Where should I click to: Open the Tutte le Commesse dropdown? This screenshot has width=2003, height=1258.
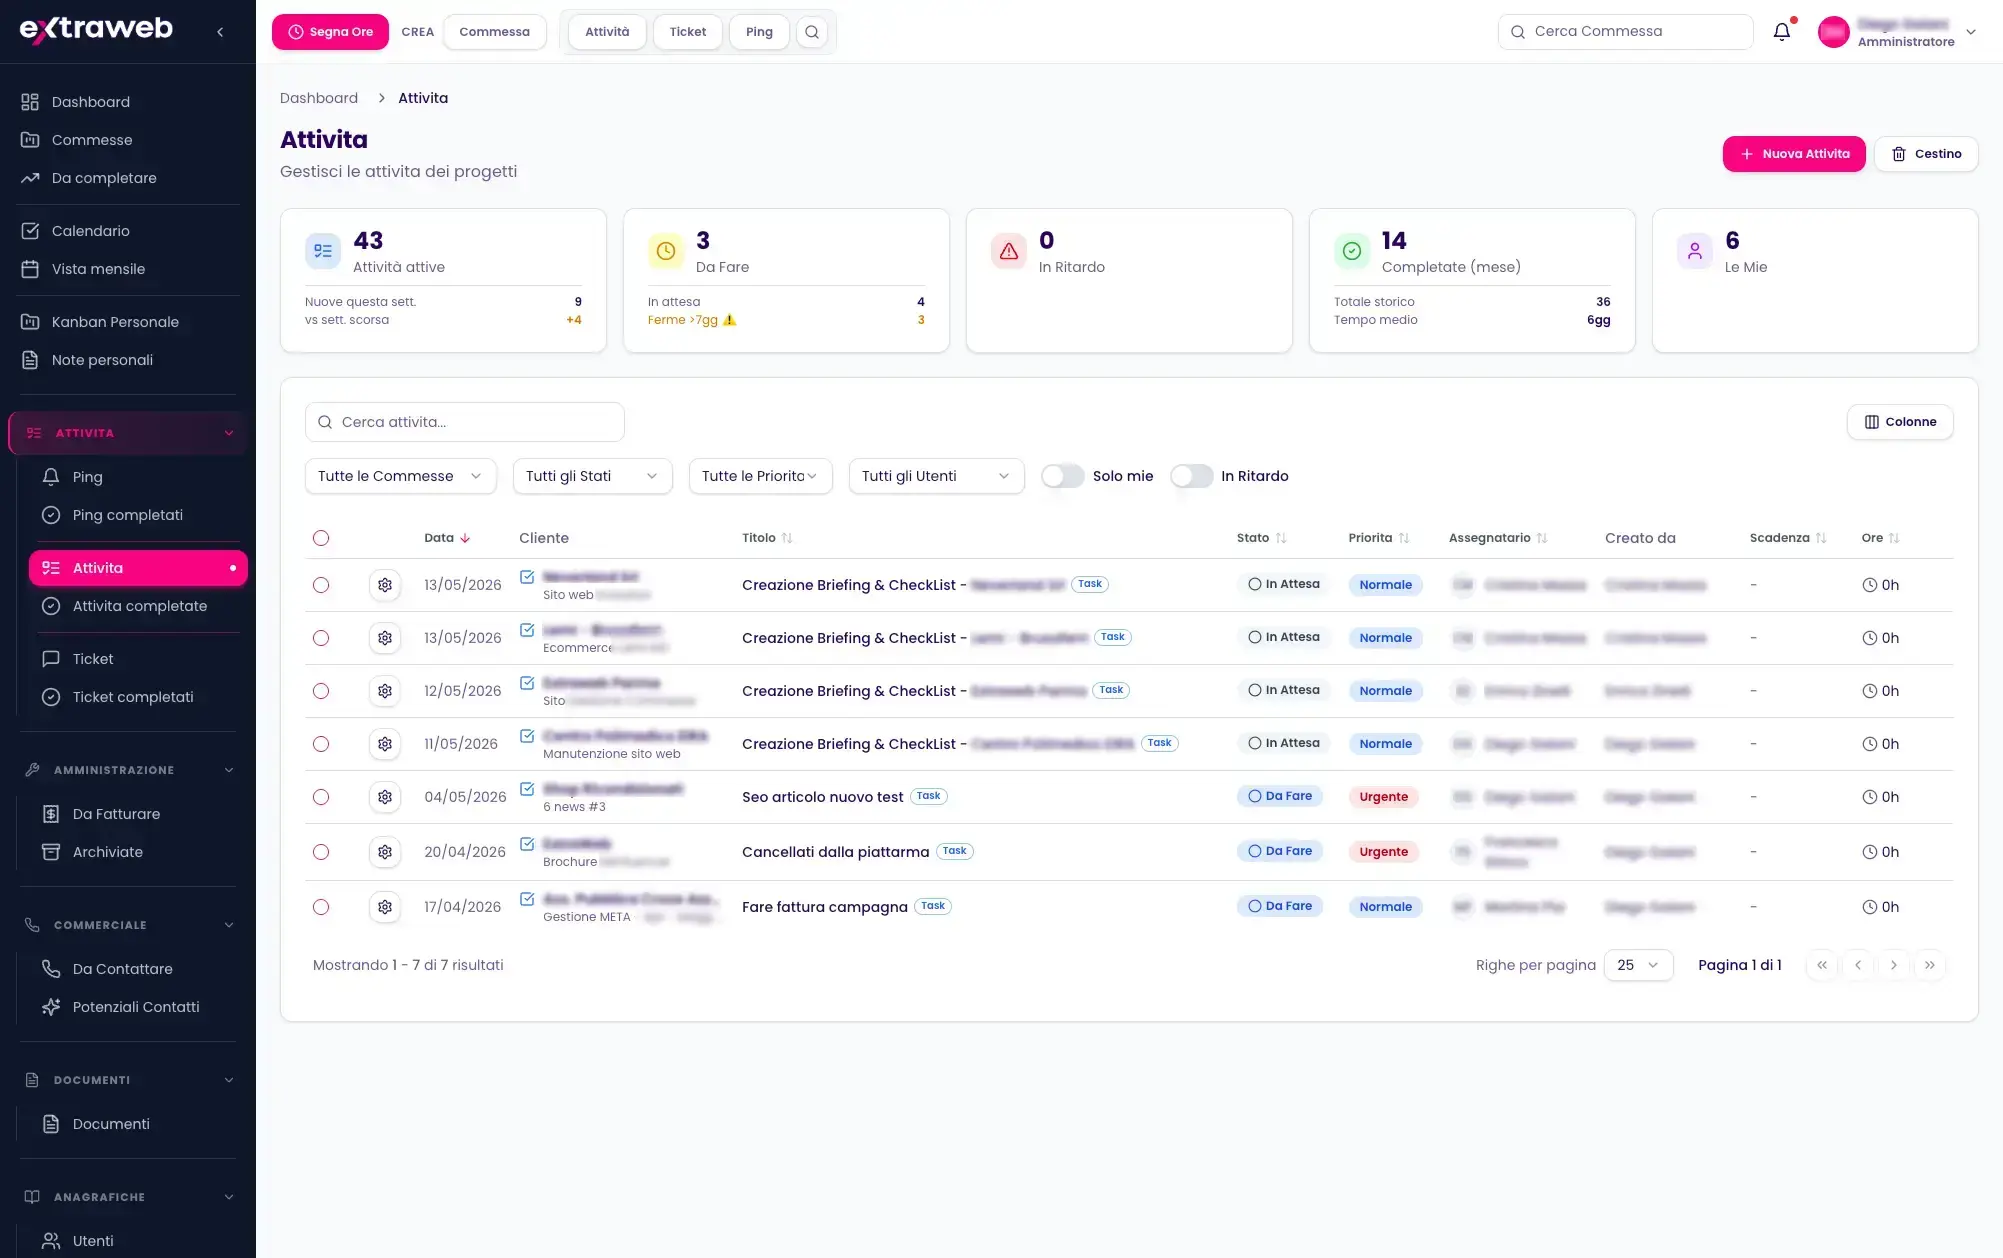tap(400, 476)
